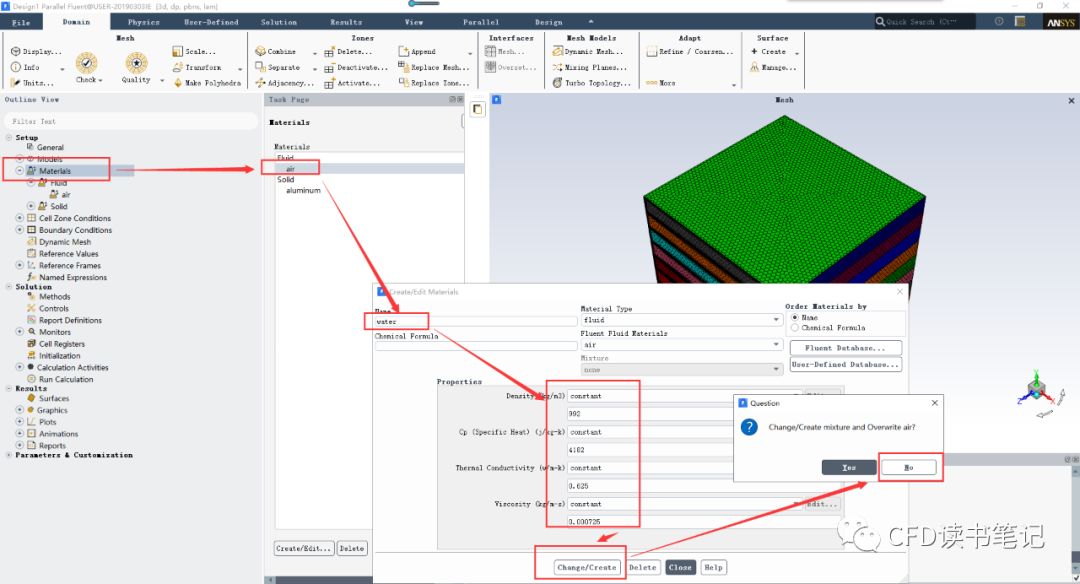
Task: Click Yes in the Question dialog
Action: [849, 468]
